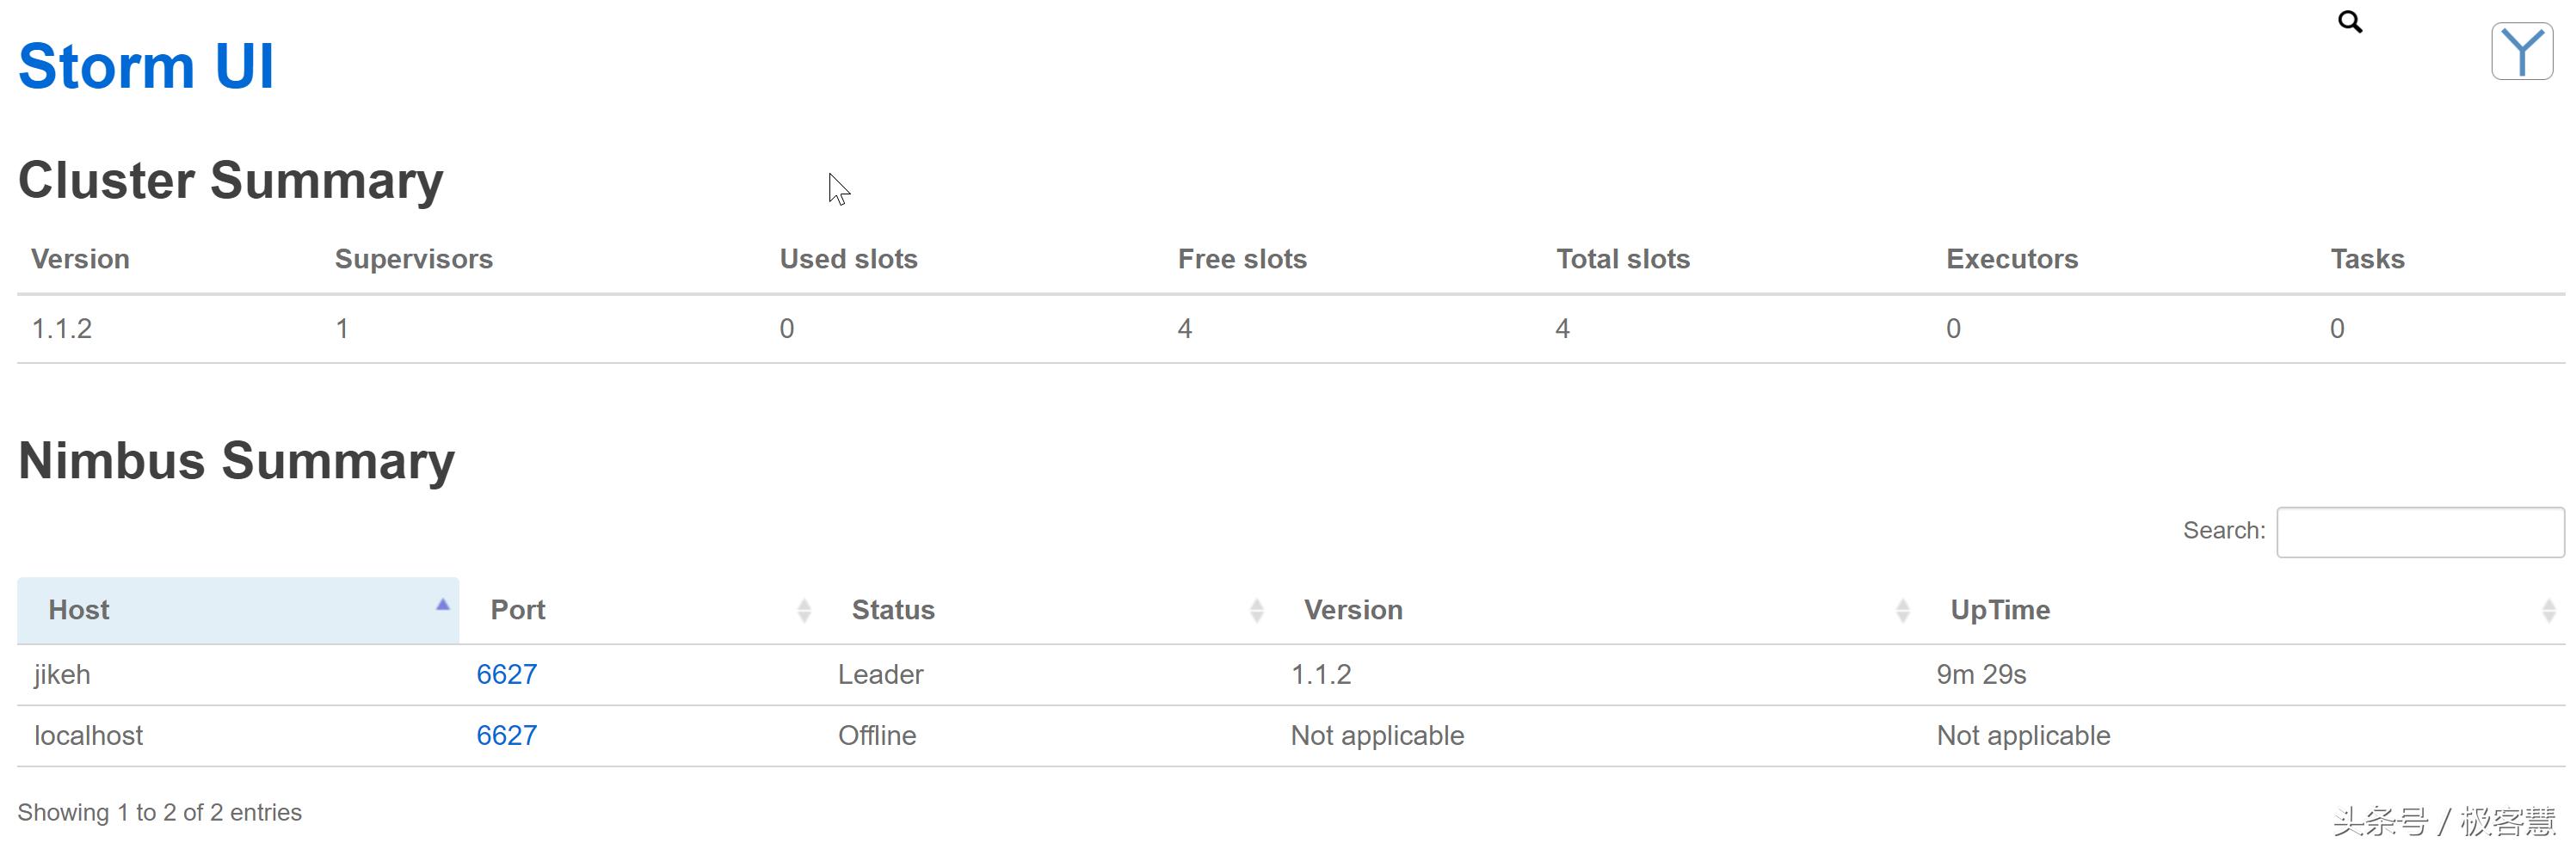
Task: Click the Leader status cell
Action: click(x=880, y=675)
